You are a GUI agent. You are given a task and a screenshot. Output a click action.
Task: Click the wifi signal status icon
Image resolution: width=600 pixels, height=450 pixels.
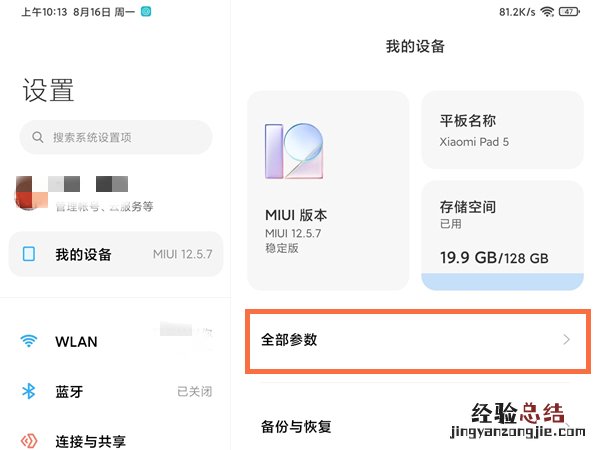coord(547,12)
